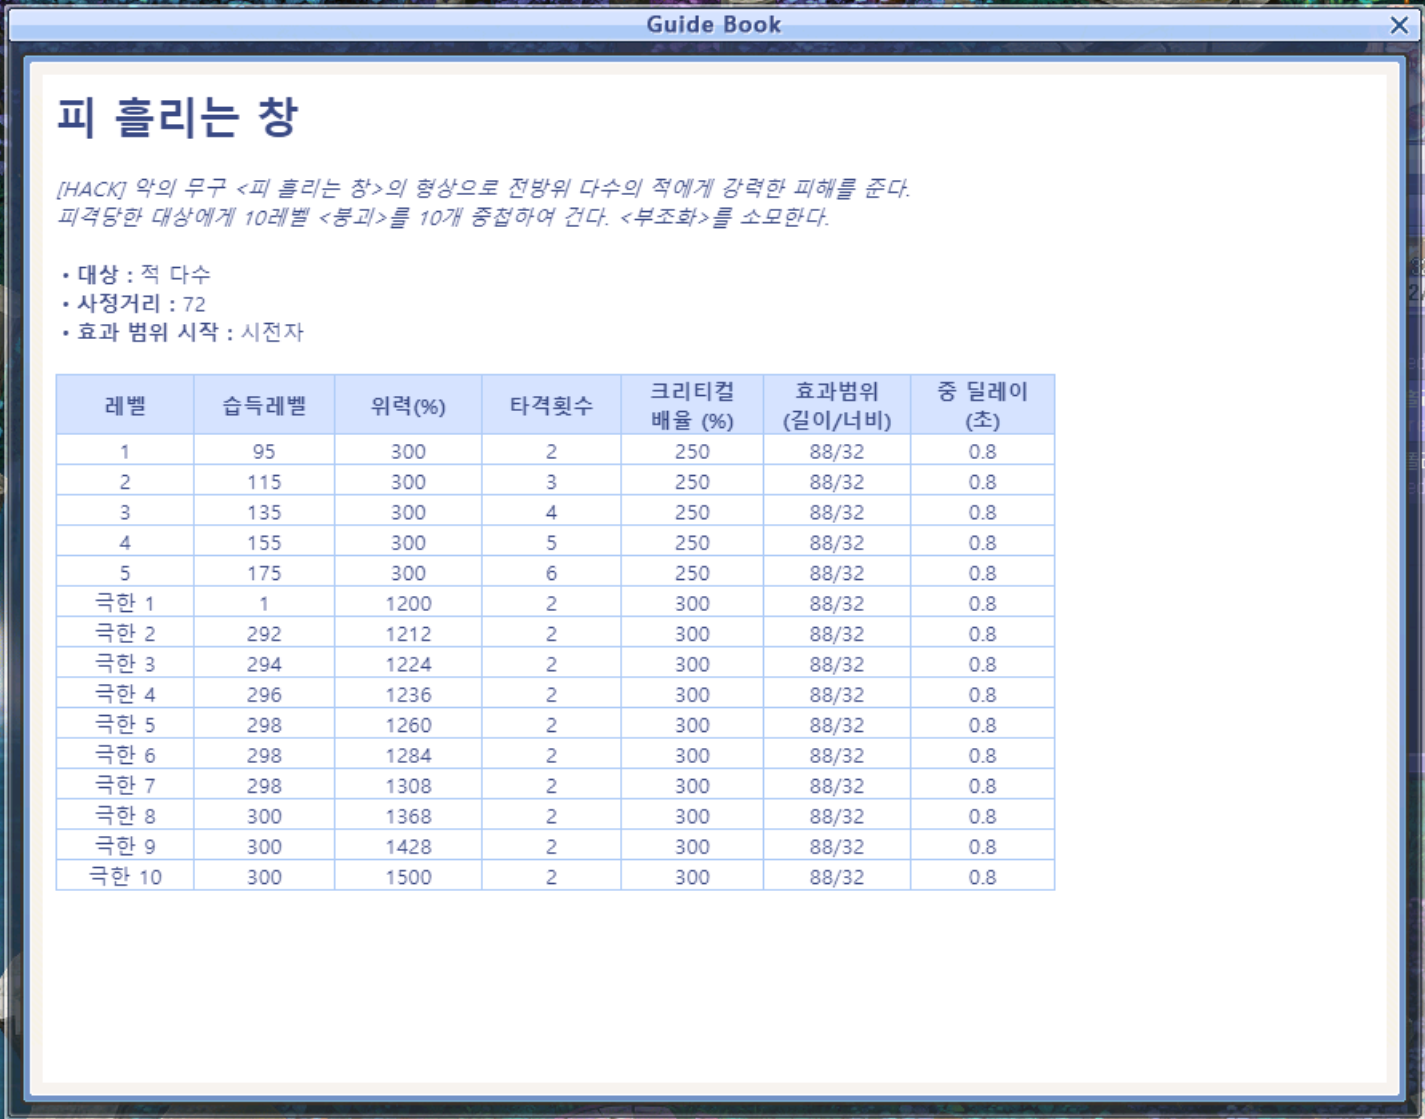
Task: Select the 위력 value 1308
Action: [x=408, y=786]
